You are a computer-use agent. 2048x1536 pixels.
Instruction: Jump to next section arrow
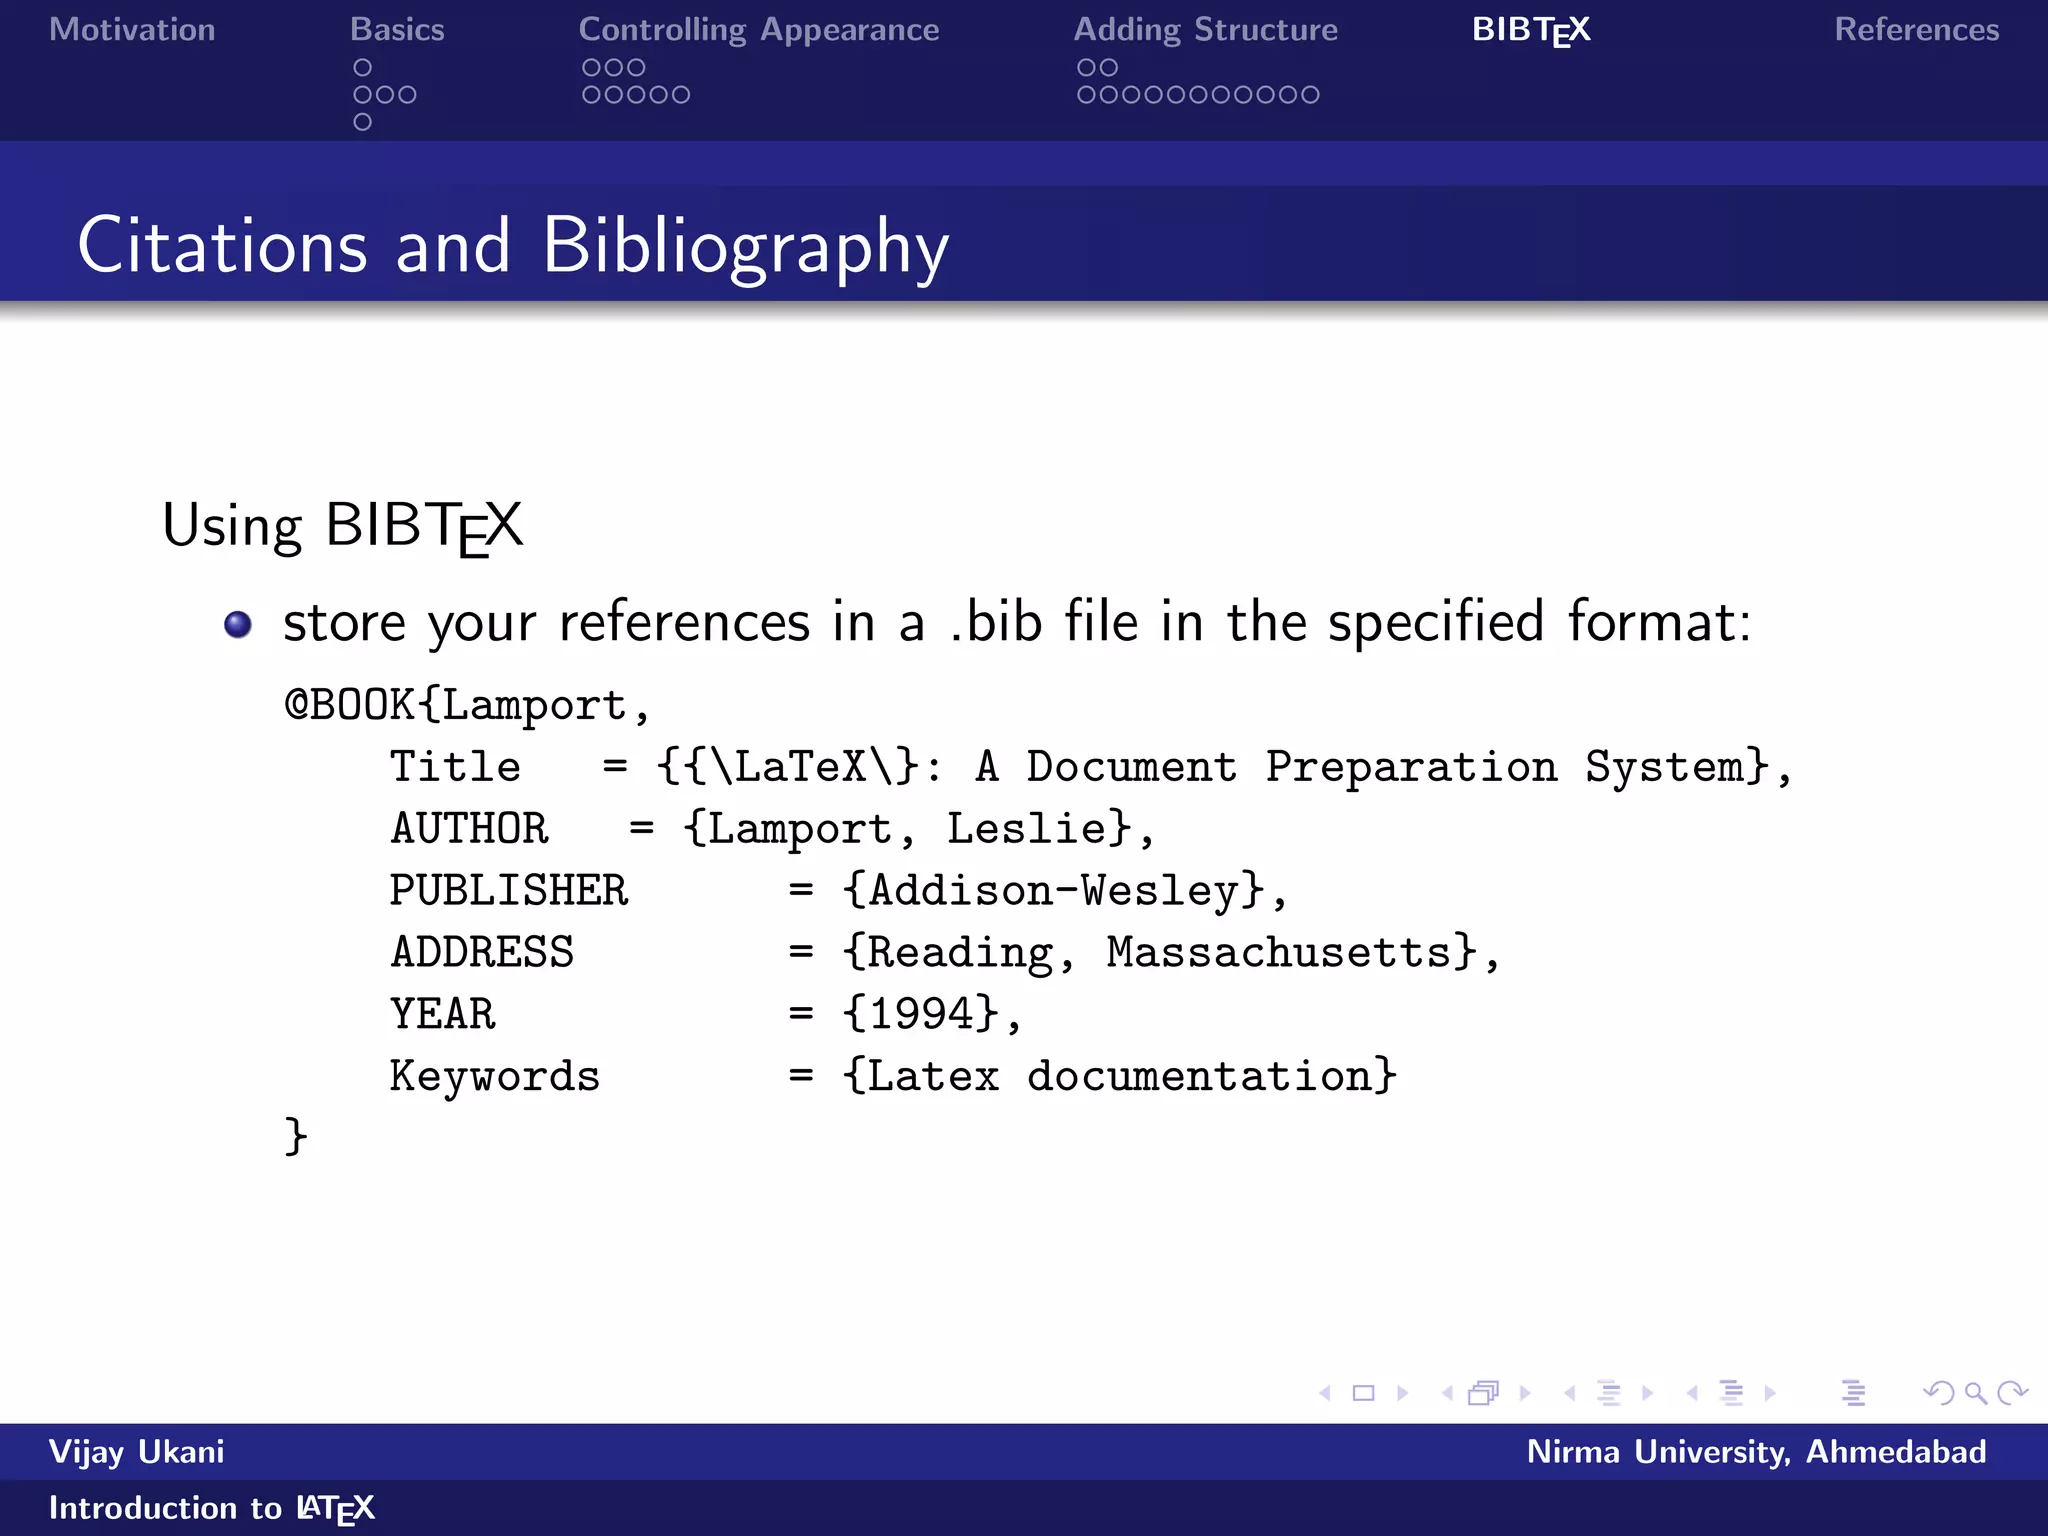(x=1770, y=1393)
